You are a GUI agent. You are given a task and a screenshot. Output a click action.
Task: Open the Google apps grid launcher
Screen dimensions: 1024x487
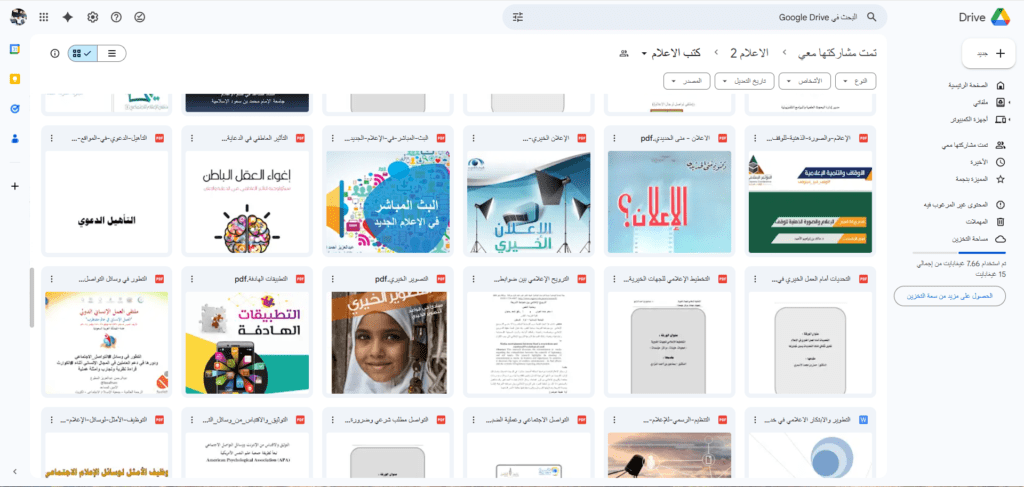(43, 17)
